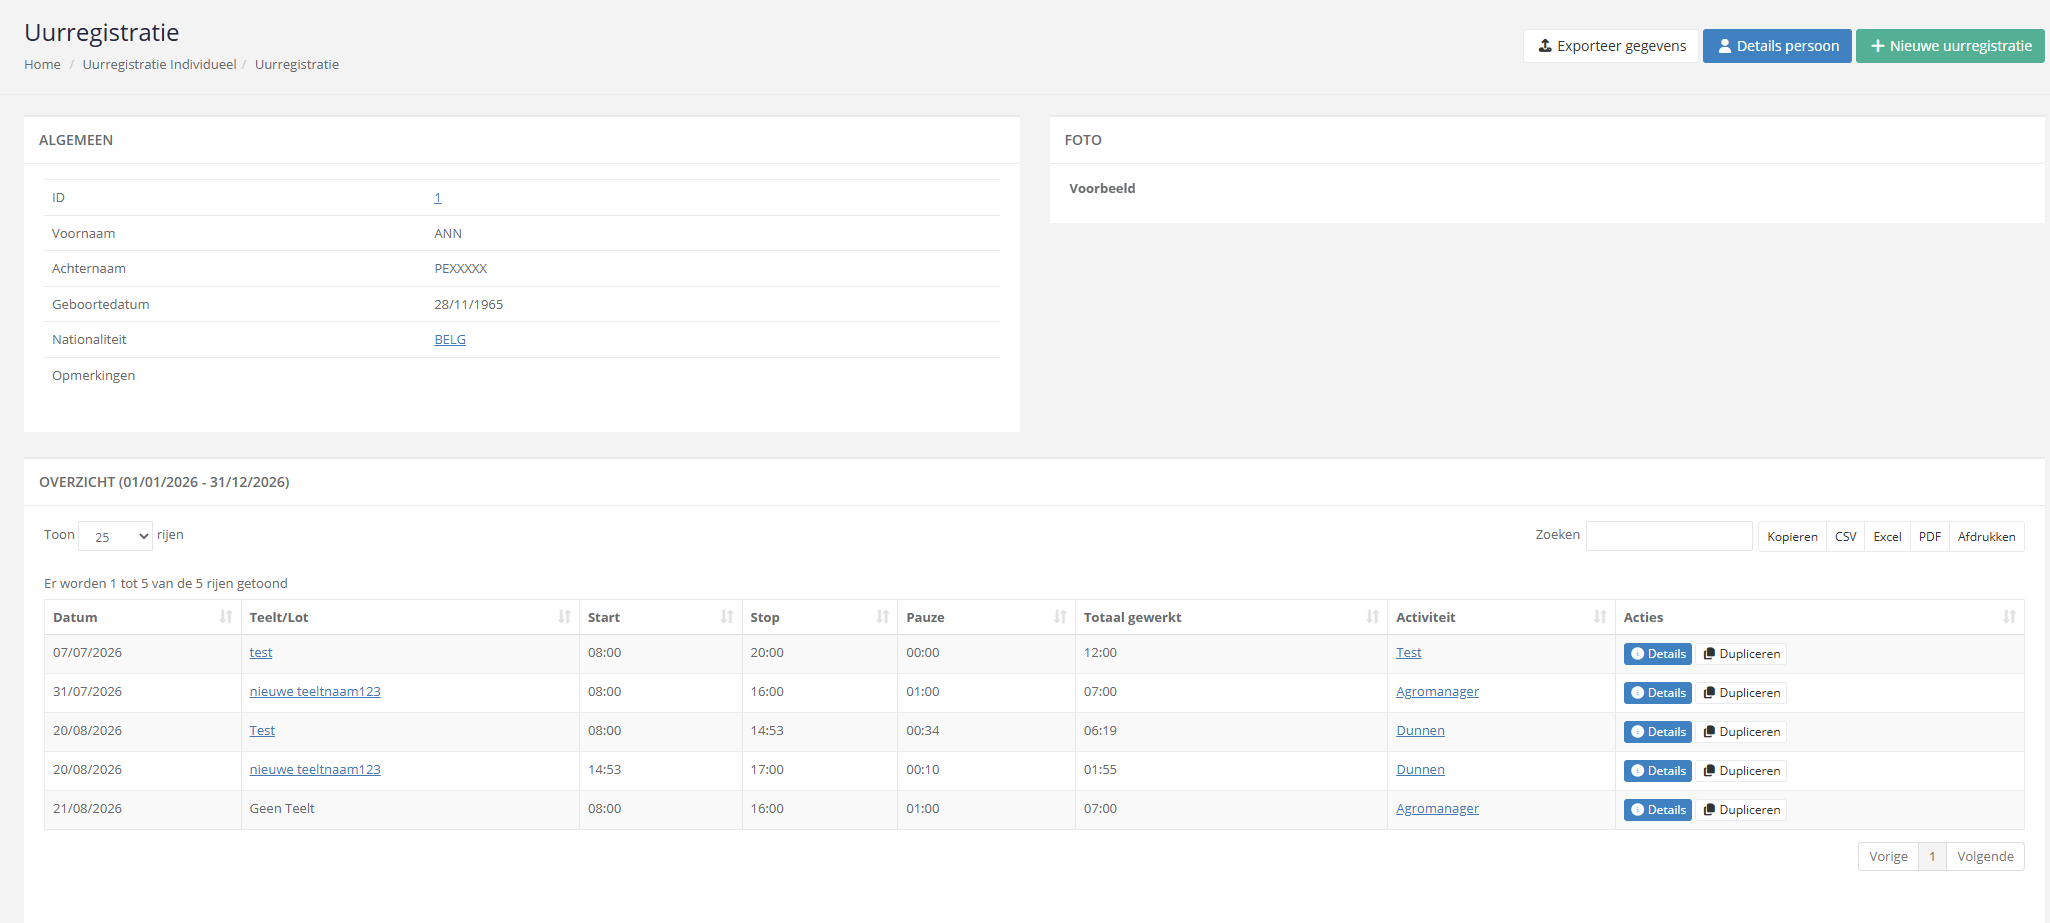Image resolution: width=2050 pixels, height=923 pixels.
Task: Open Details for 20/08/2026 08:00 row
Action: click(x=1657, y=732)
